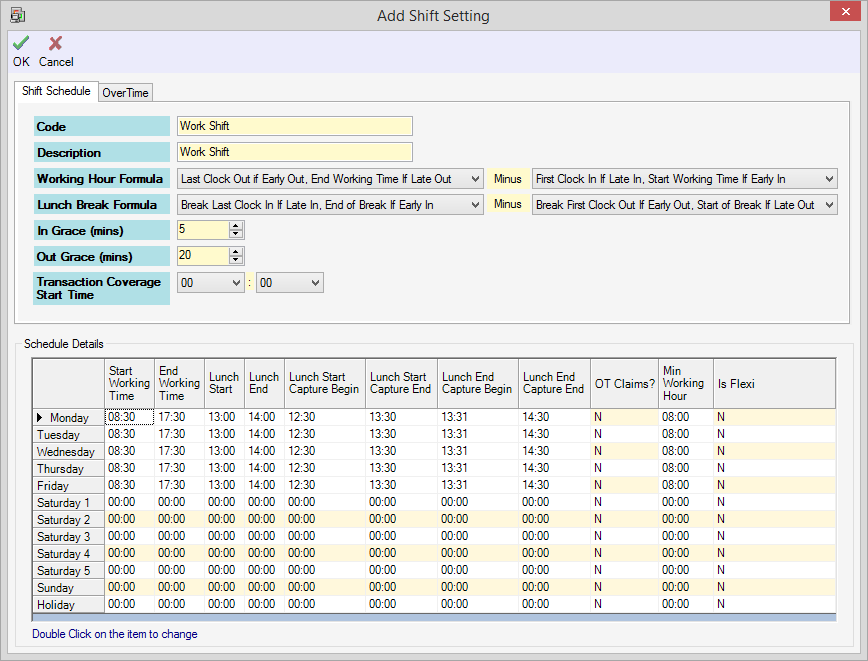Viewport: 868px width, 661px height.
Task: Open the Transaction Coverage hour dropdown
Action: coord(236,283)
